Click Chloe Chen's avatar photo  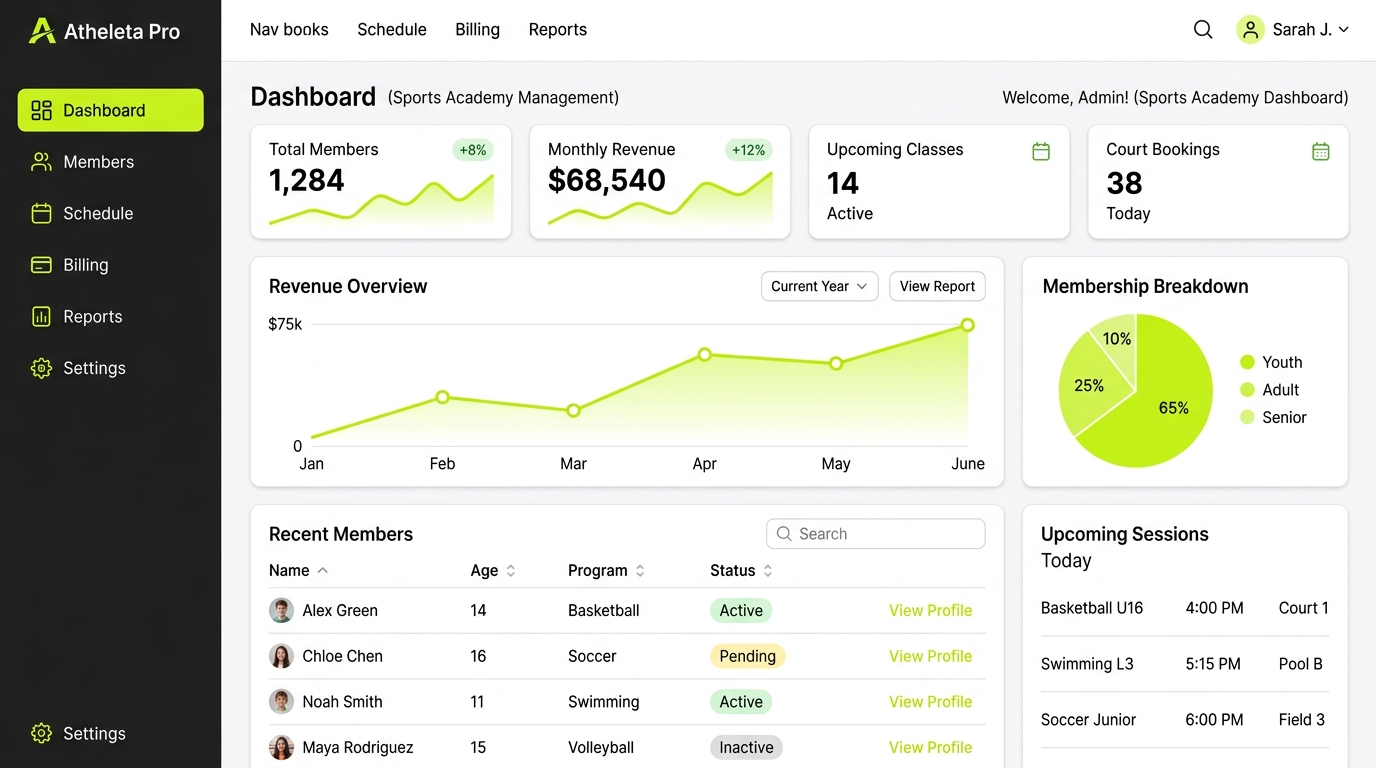pyautogui.click(x=281, y=656)
